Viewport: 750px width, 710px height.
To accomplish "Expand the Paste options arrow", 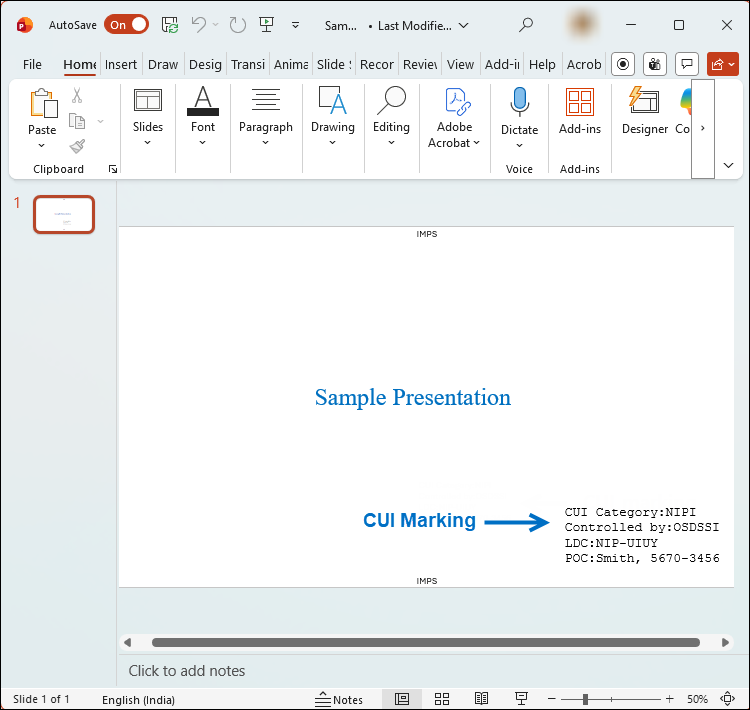I will 42,145.
